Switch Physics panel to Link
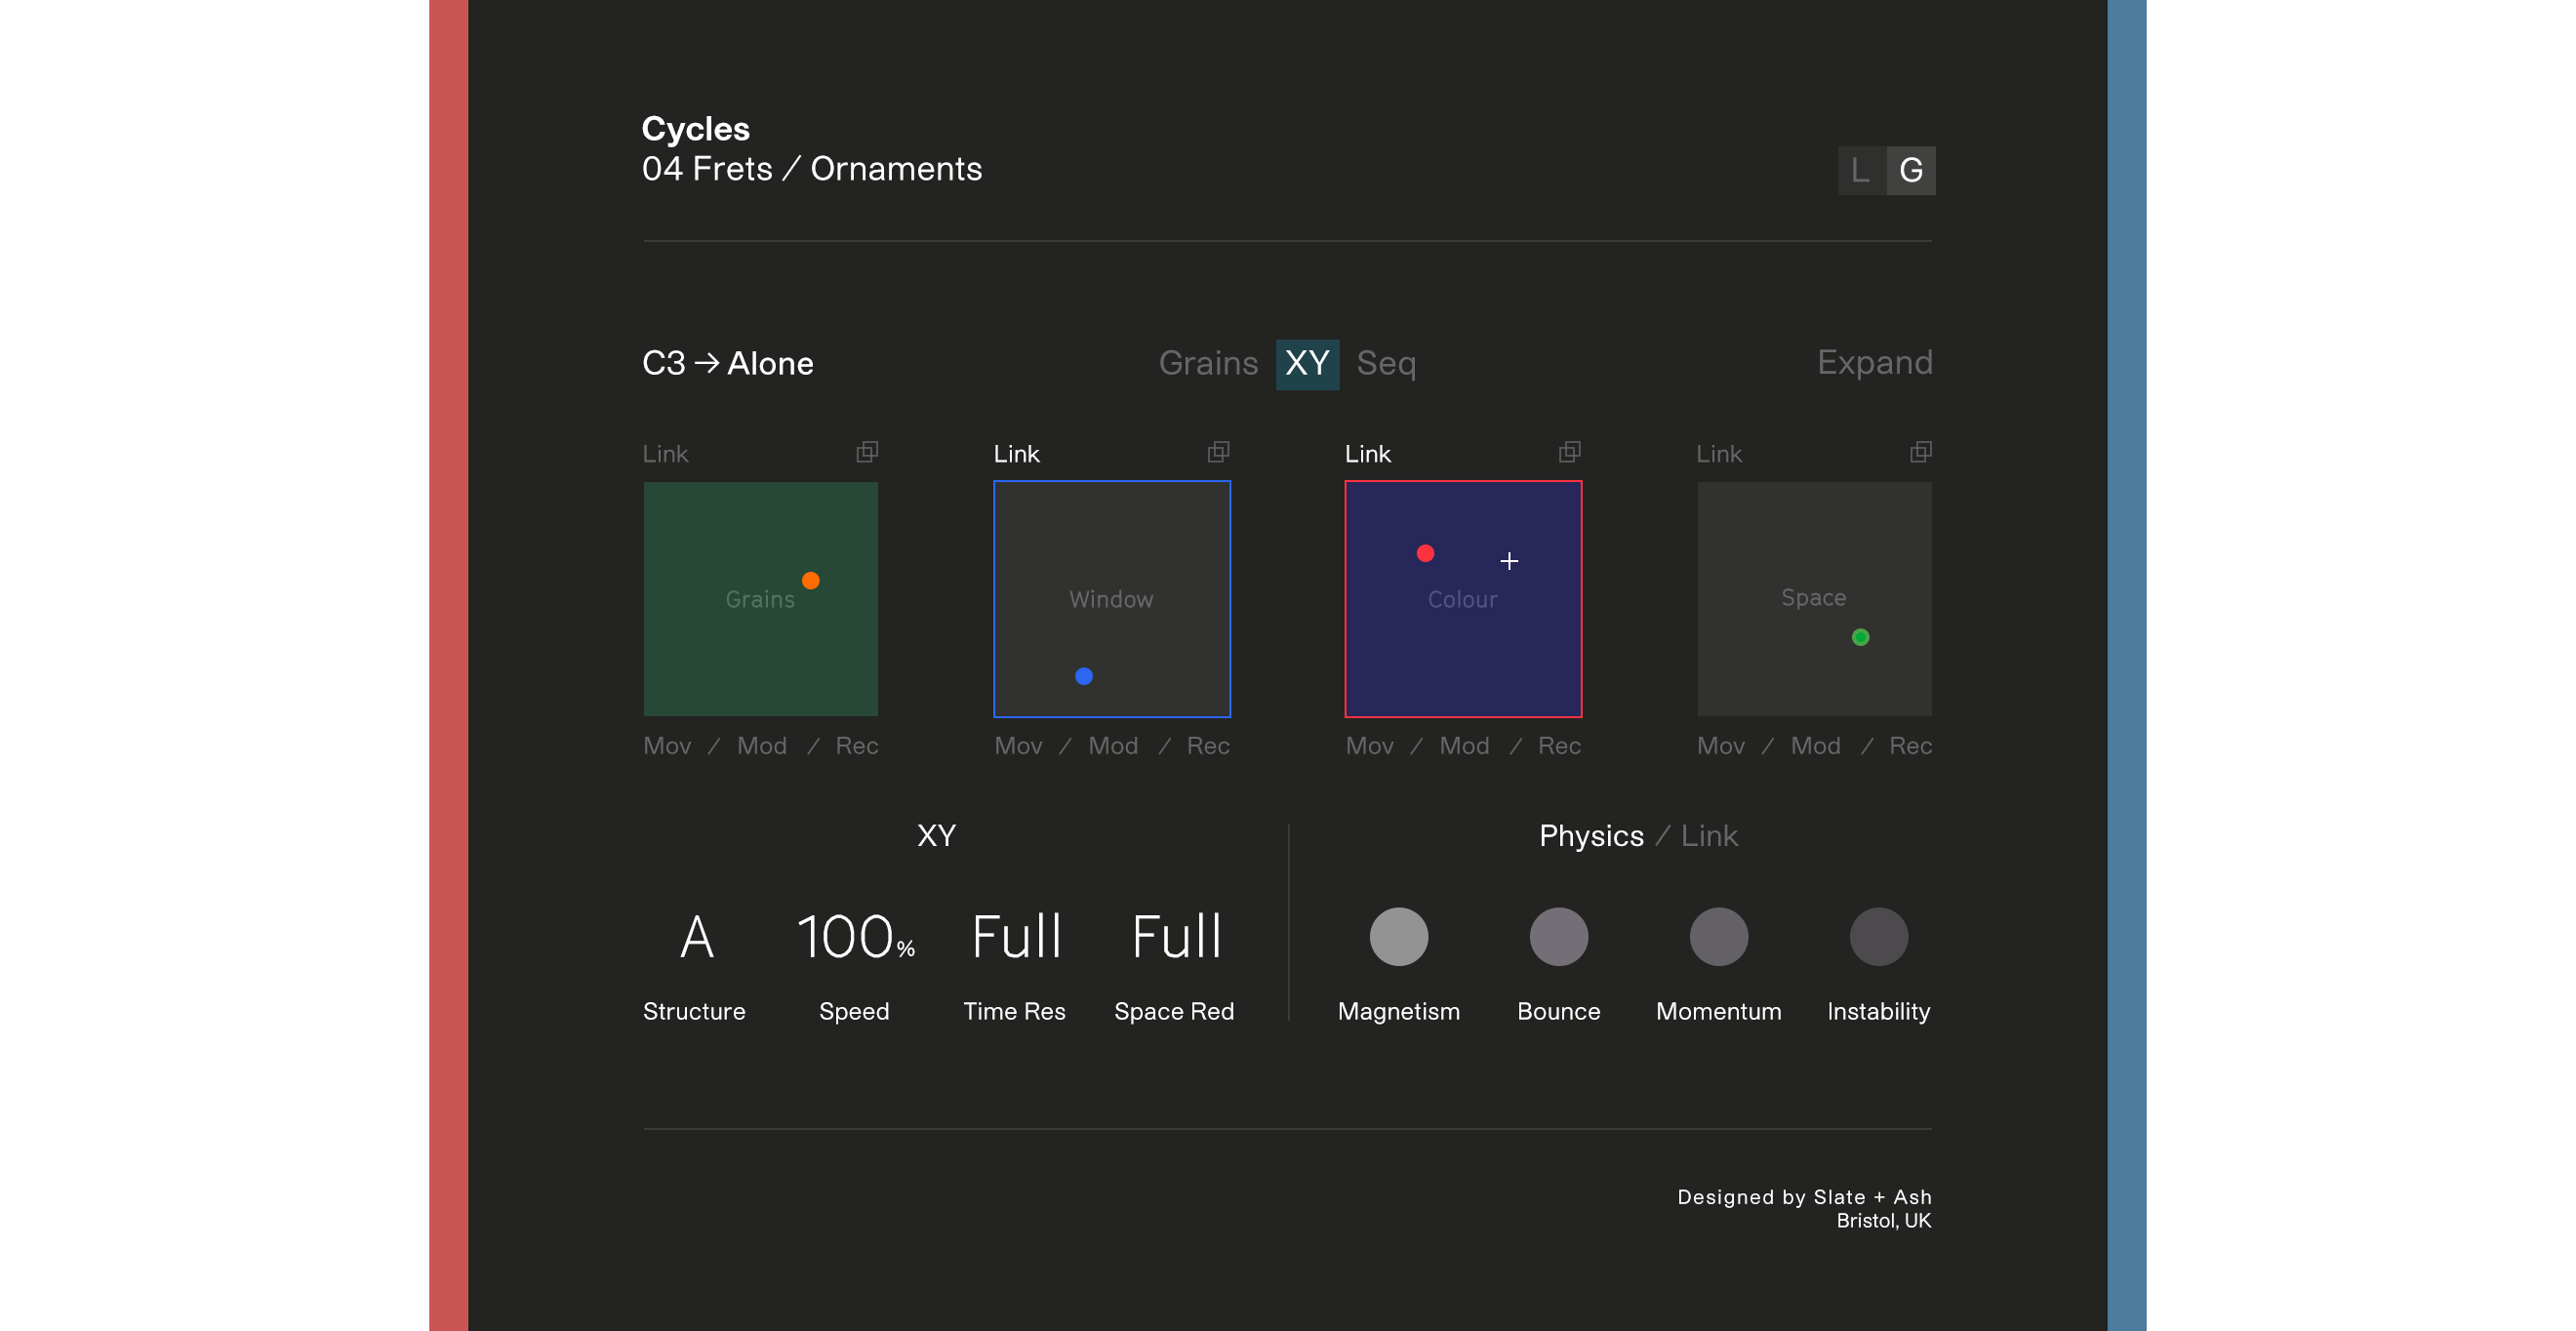Viewport: 2576px width, 1331px height. point(1708,836)
